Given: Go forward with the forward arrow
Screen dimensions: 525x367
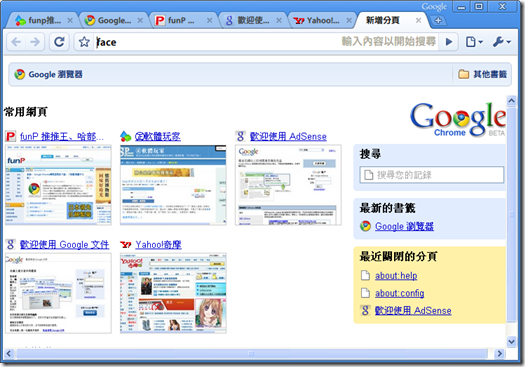Looking at the screenshot, I should [x=34, y=42].
